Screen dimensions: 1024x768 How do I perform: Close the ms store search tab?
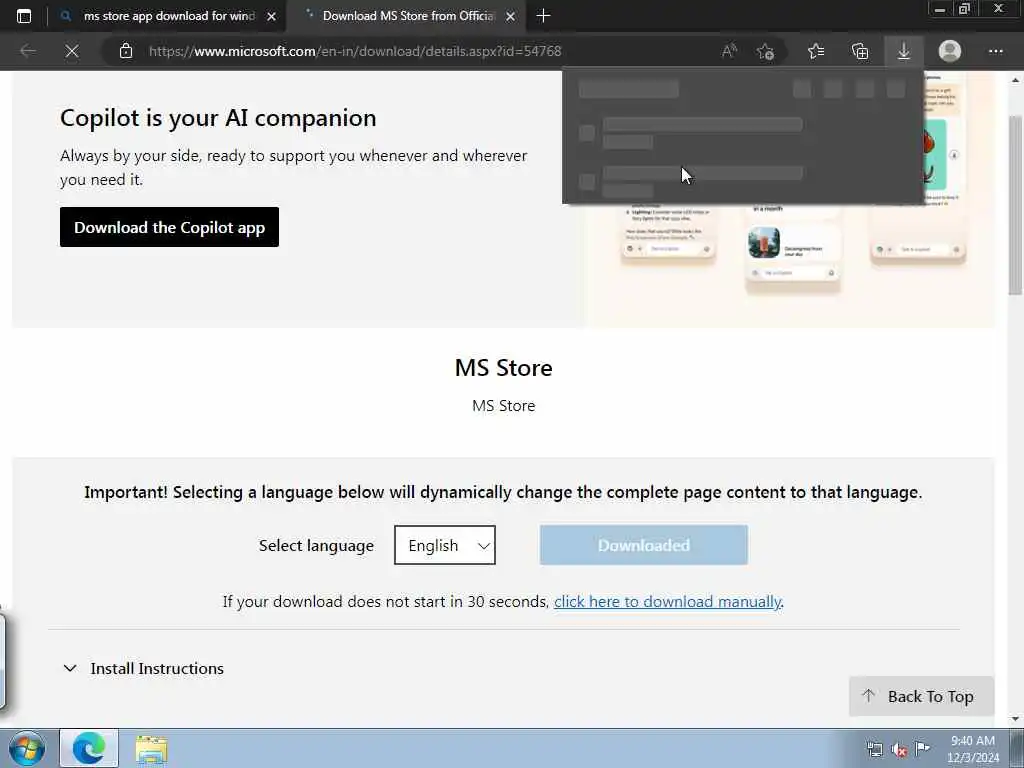coord(272,16)
